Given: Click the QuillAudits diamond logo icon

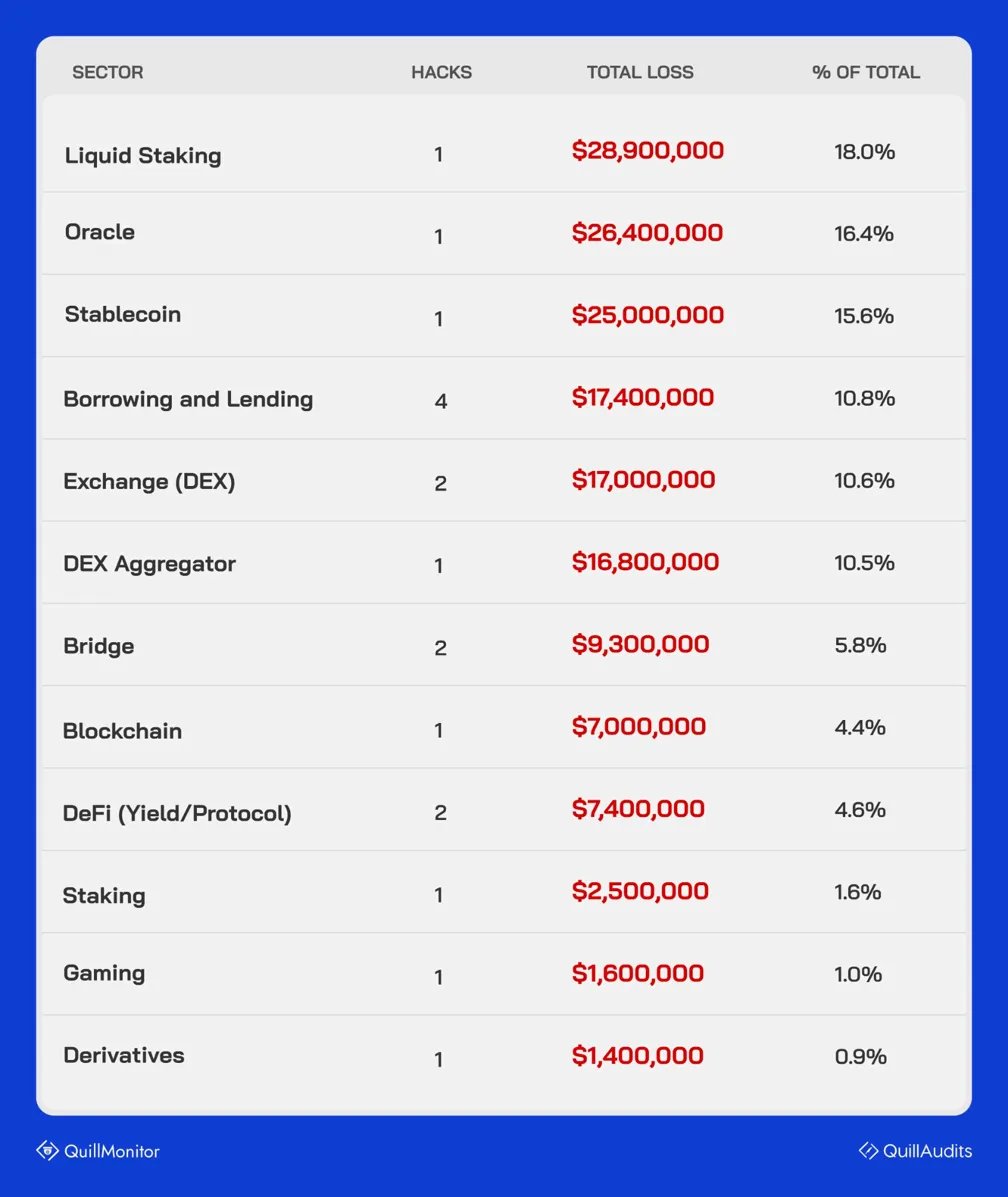Looking at the screenshot, I should pyautogui.click(x=868, y=1150).
